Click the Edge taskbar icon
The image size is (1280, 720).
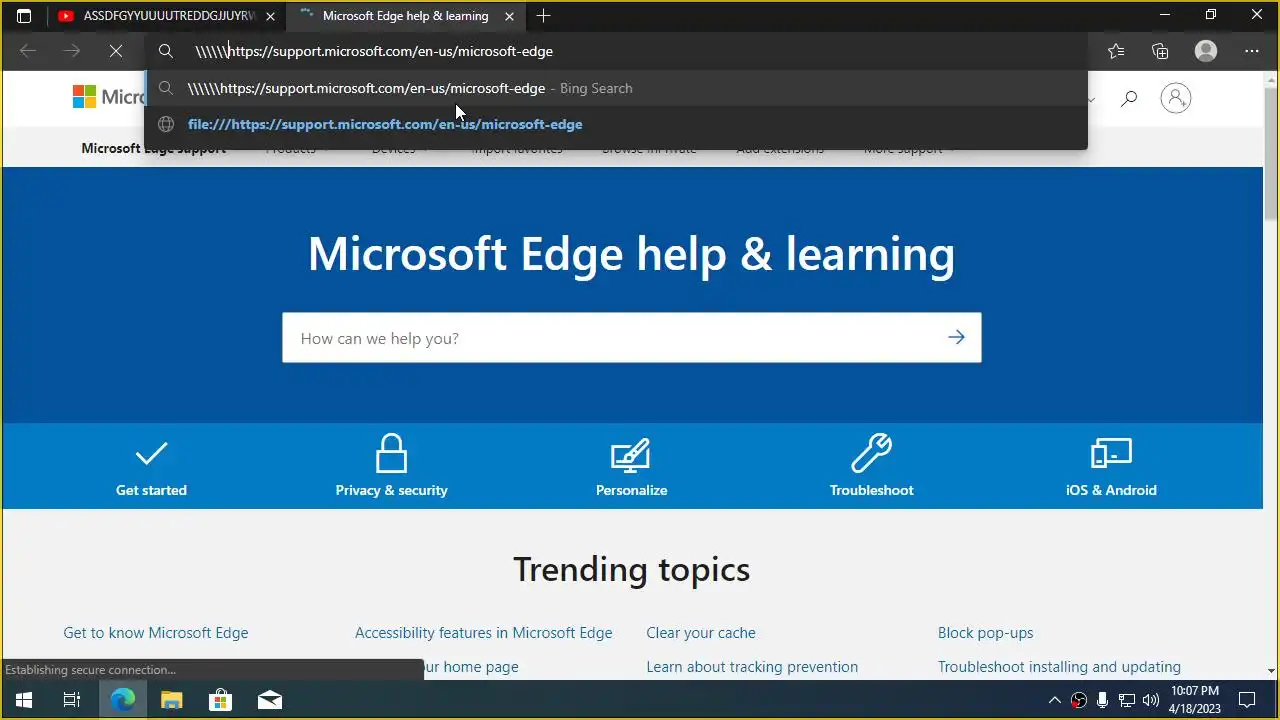(122, 700)
